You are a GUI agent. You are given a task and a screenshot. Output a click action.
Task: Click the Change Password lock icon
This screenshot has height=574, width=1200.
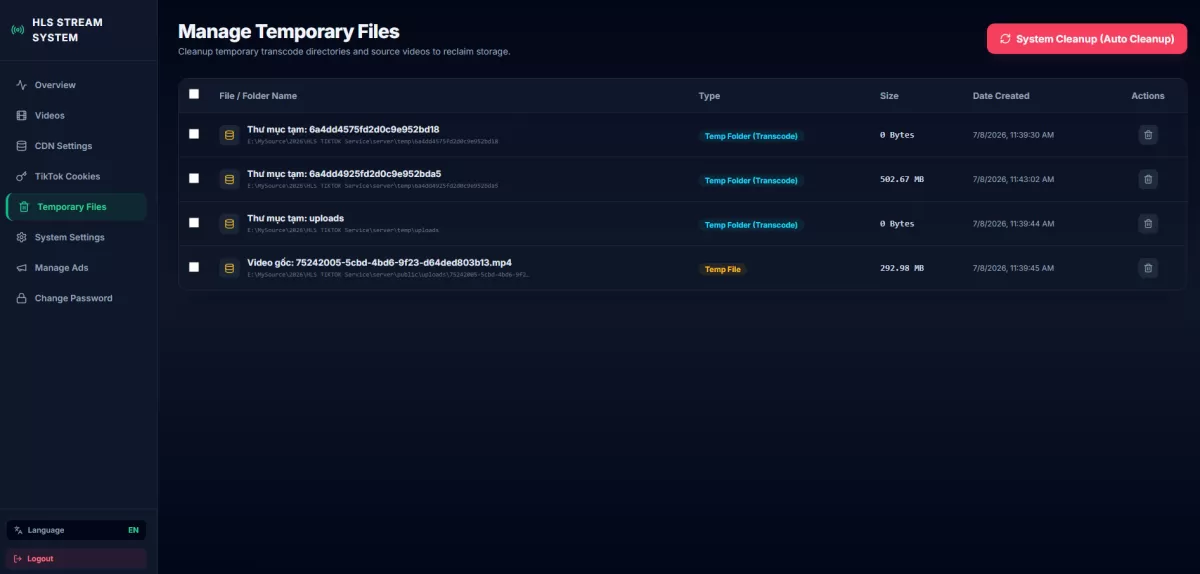(x=22, y=299)
